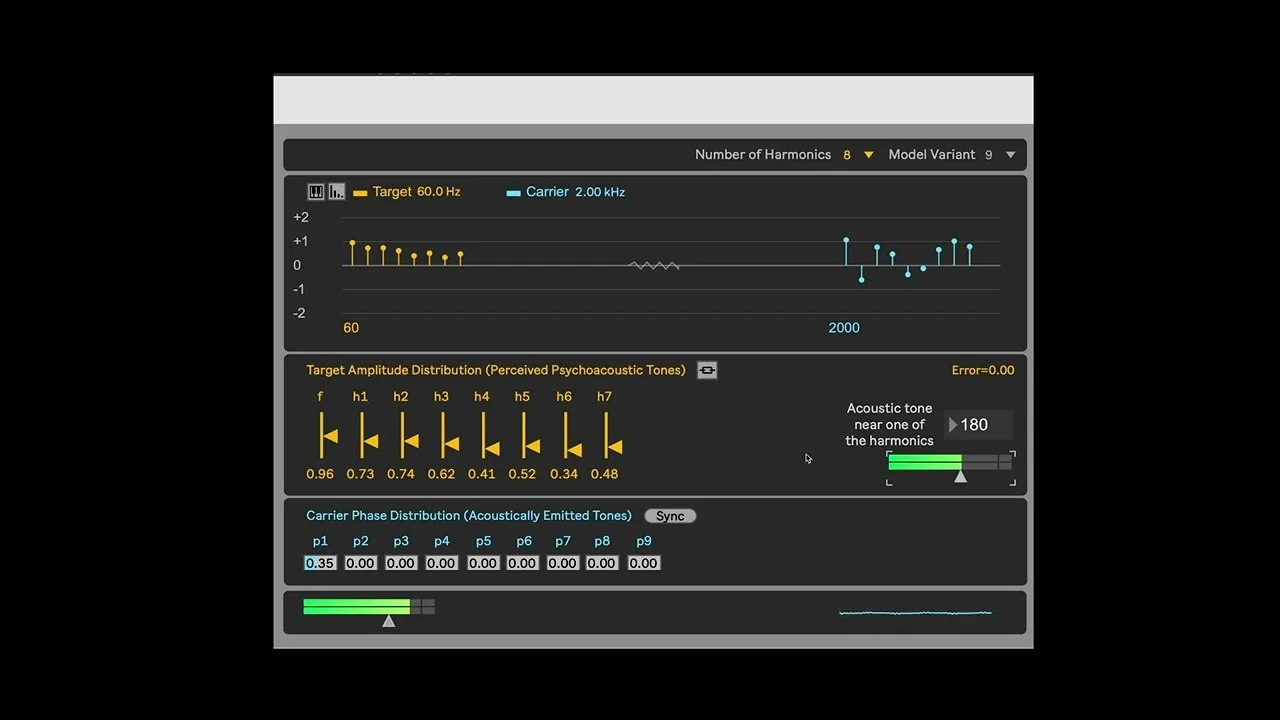Click the p3 phase field
Viewport: 1280px width, 720px height.
tap(401, 563)
